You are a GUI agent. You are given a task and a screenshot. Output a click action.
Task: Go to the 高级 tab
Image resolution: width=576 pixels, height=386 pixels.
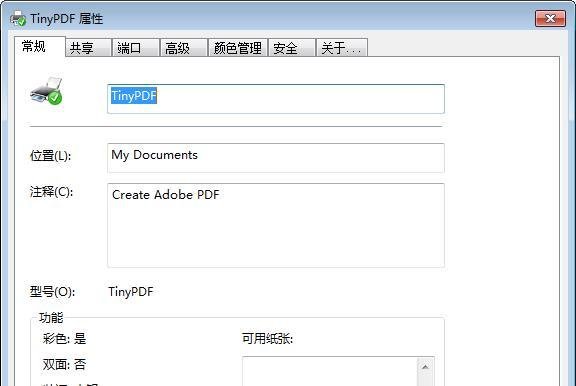tap(184, 48)
